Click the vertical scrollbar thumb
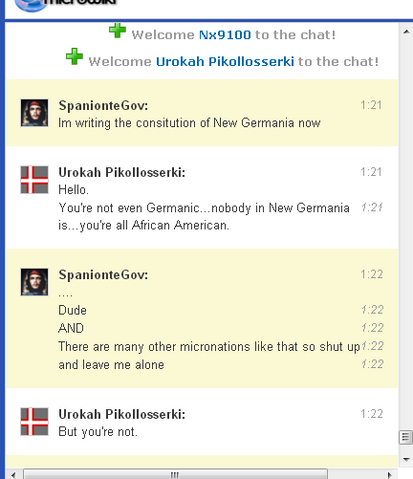 406,437
